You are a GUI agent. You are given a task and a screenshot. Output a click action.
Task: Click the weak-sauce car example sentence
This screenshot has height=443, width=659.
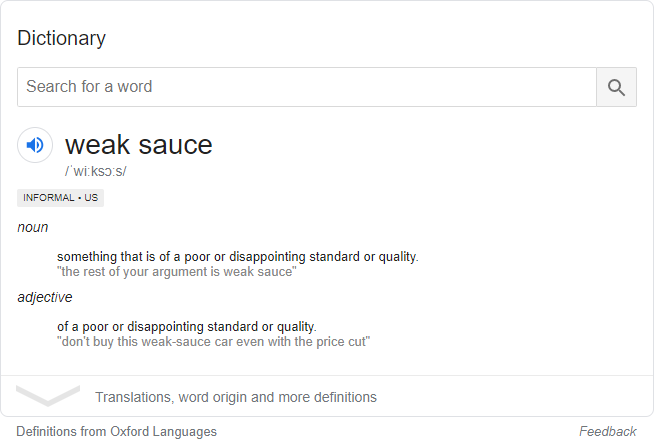pyautogui.click(x=214, y=342)
